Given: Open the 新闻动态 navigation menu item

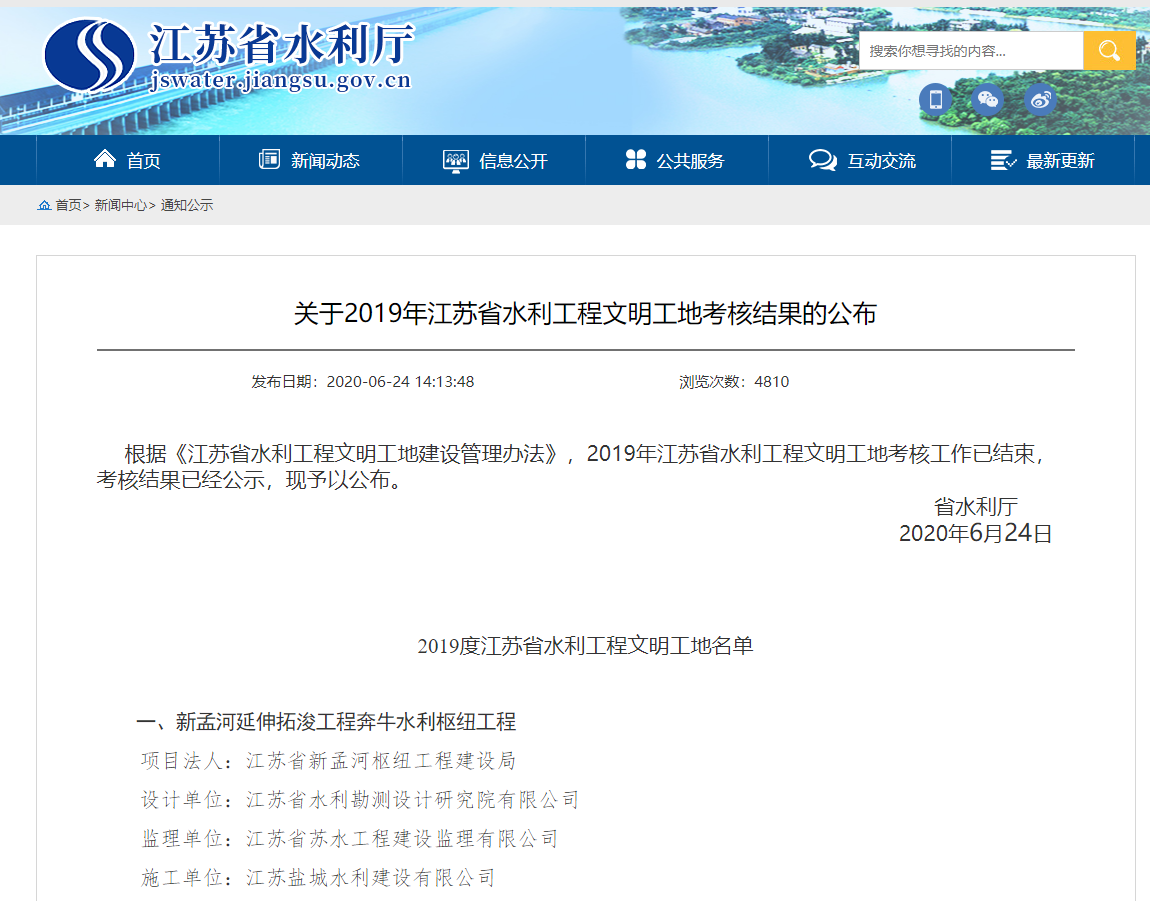Looking at the screenshot, I should 311,160.
